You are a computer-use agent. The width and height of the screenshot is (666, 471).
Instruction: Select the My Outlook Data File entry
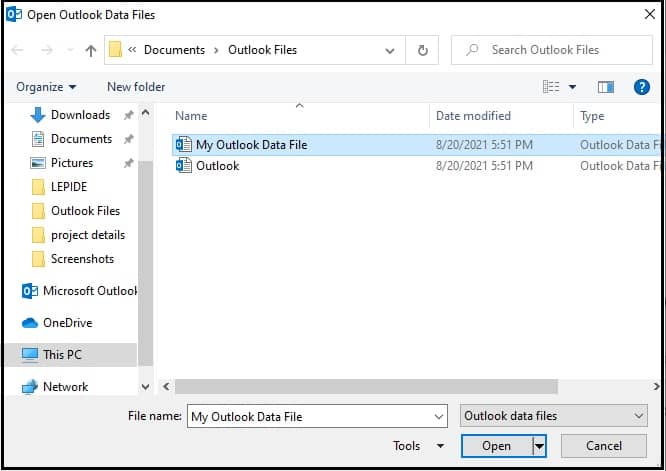coord(416,145)
